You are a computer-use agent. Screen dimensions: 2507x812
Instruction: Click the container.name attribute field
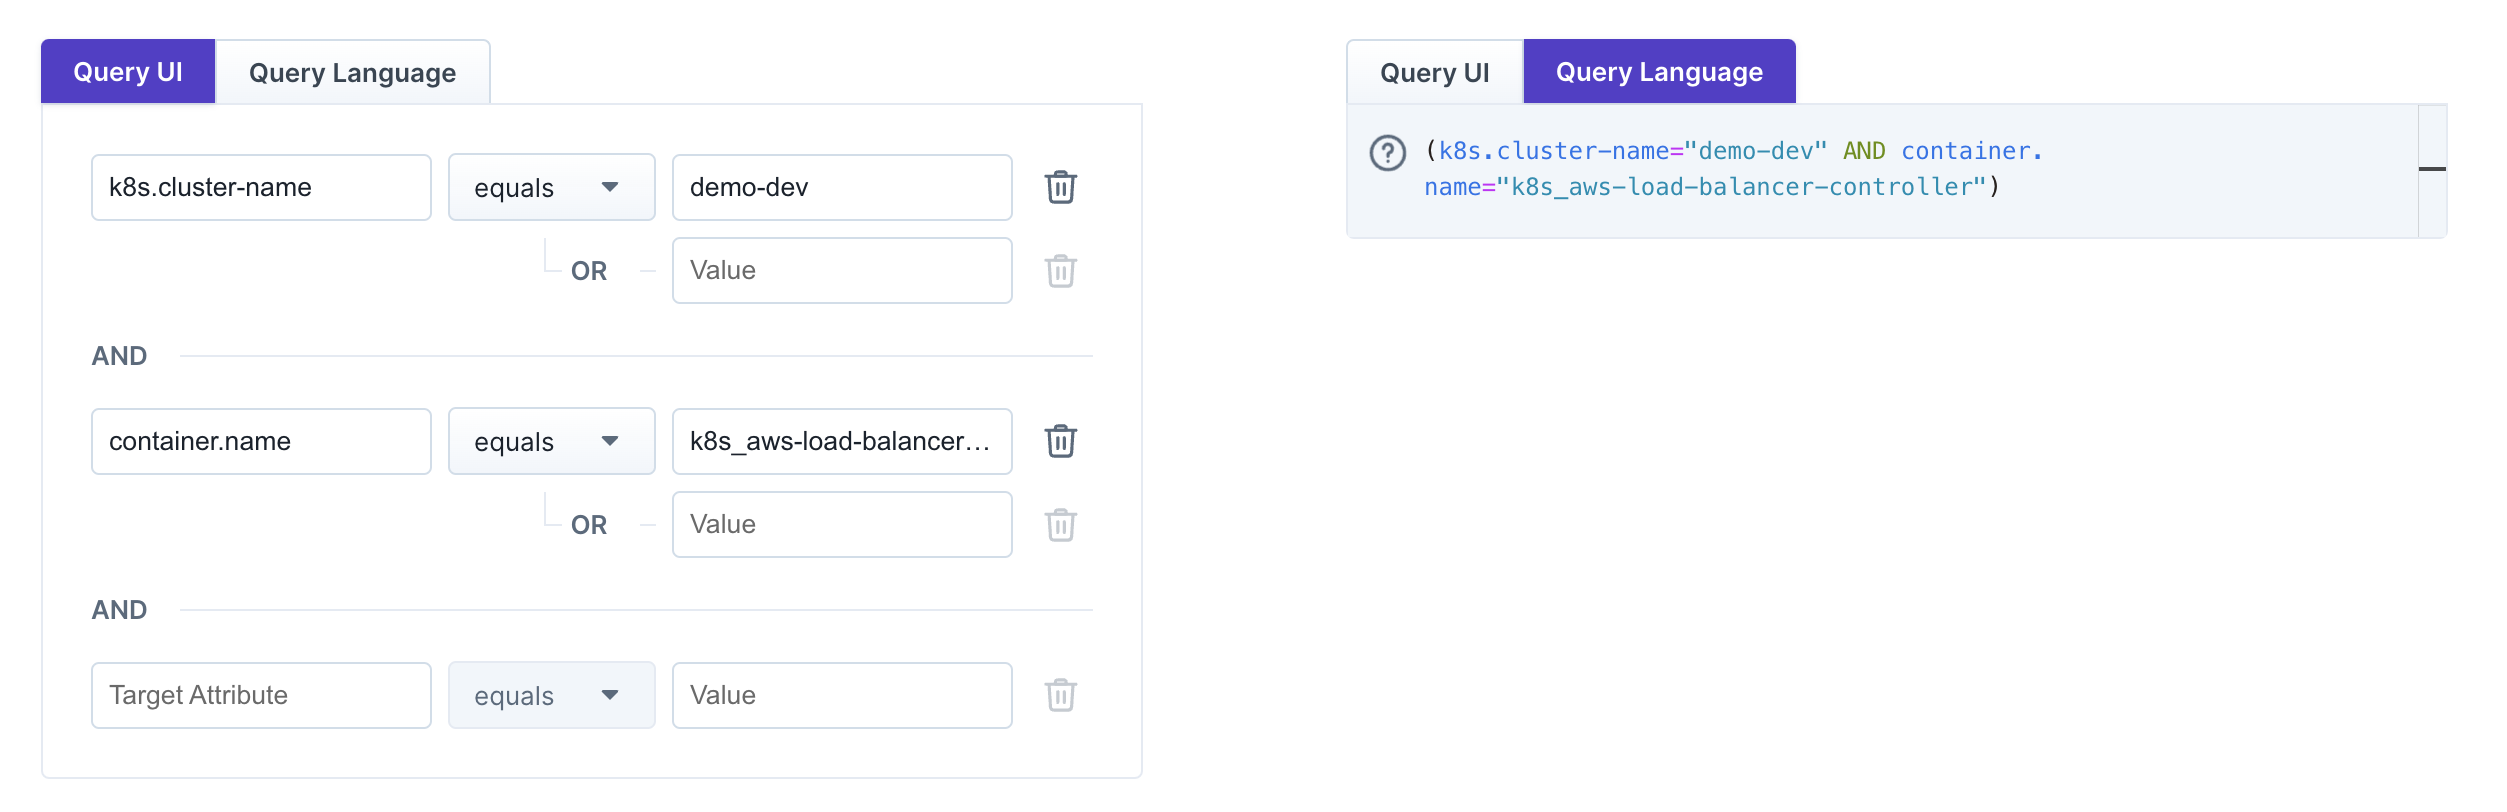coord(261,441)
